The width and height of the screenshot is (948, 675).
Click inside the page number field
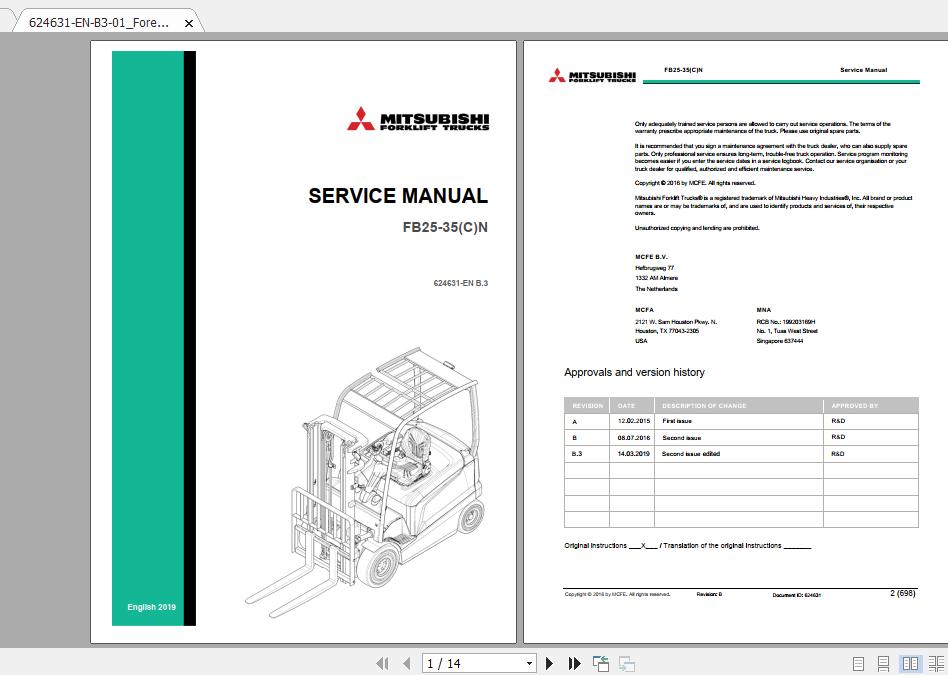coord(470,663)
